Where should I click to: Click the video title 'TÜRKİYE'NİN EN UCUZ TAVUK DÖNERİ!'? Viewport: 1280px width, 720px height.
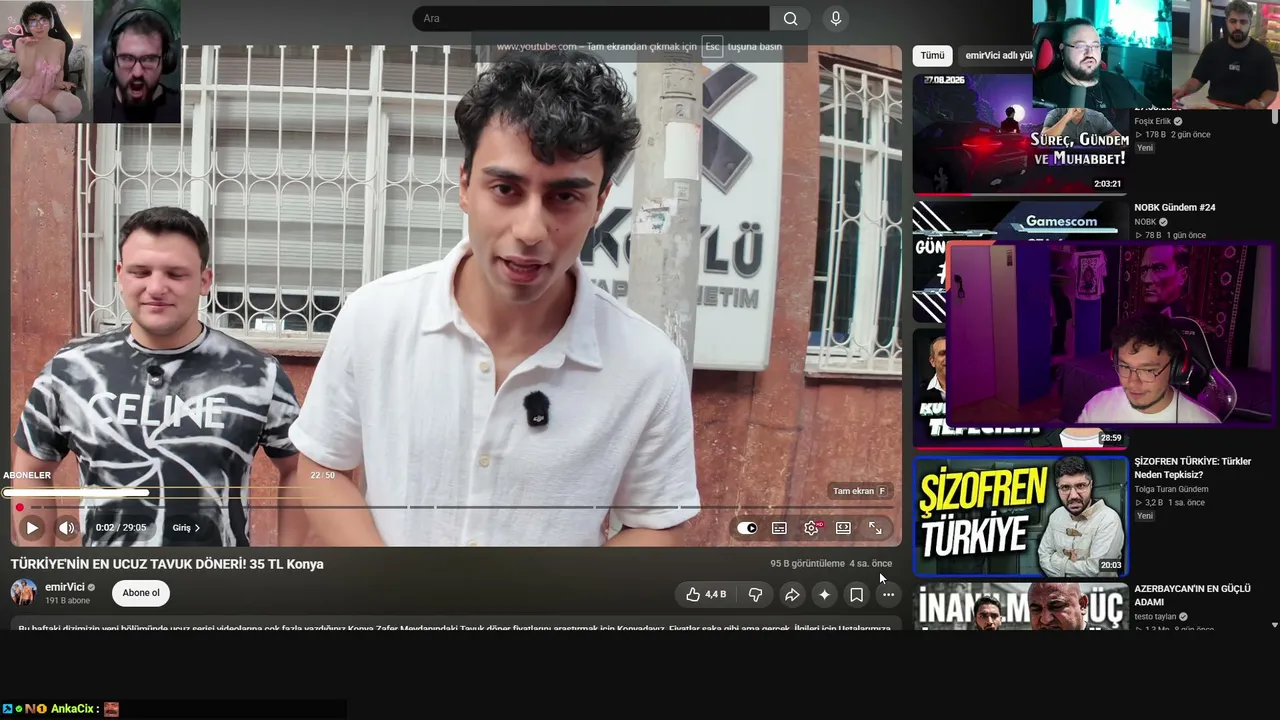[167, 564]
